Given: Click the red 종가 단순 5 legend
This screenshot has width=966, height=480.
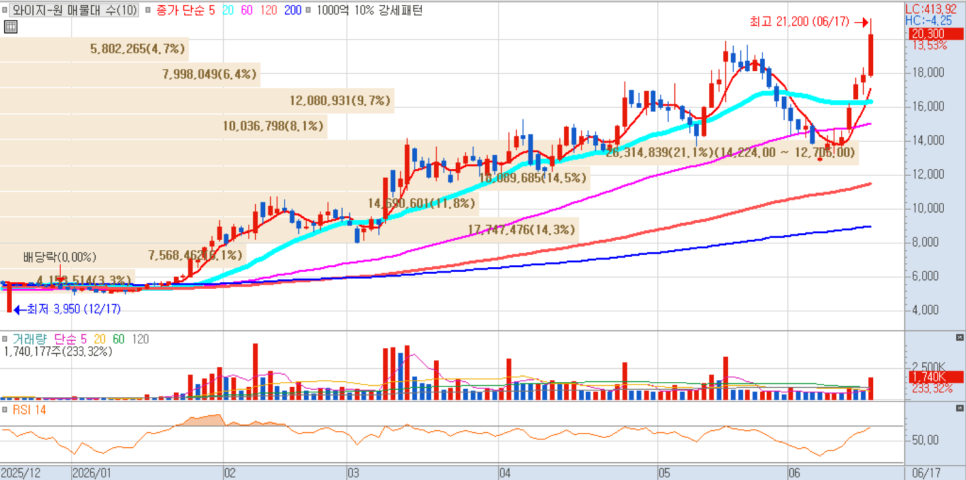Looking at the screenshot, I should (185, 10).
